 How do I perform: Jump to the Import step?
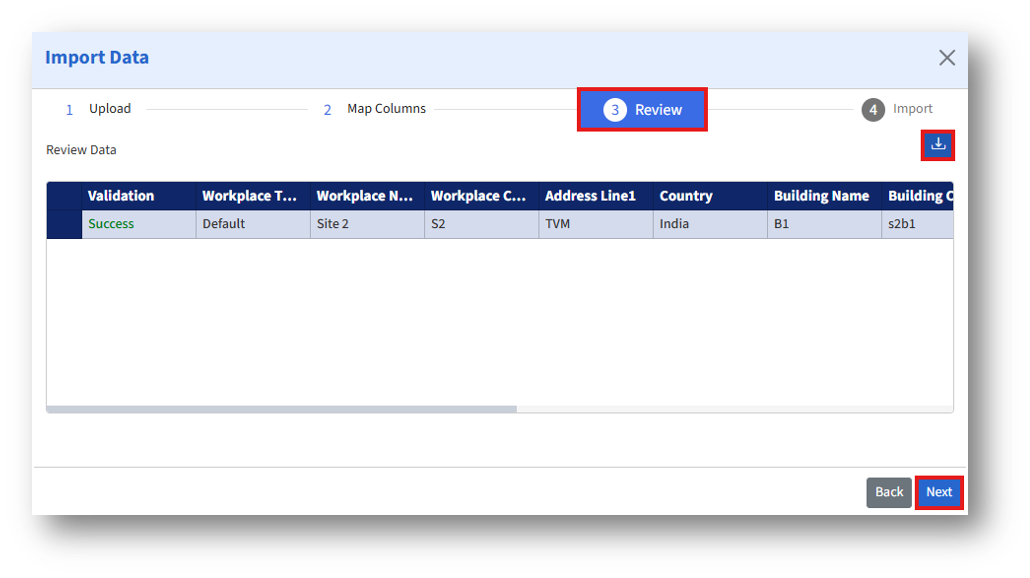point(897,109)
